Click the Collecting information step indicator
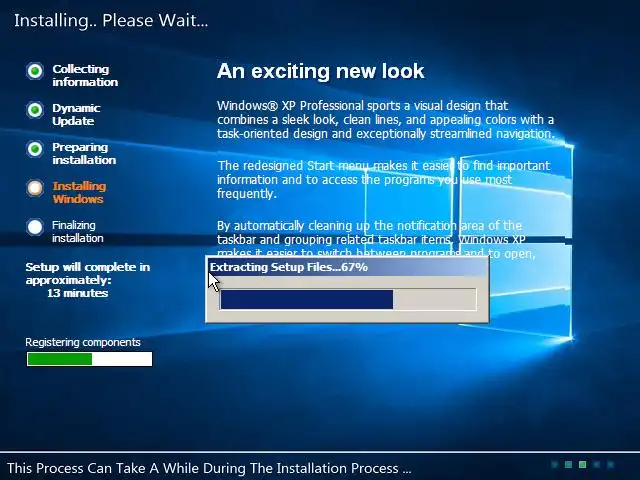 35,71
